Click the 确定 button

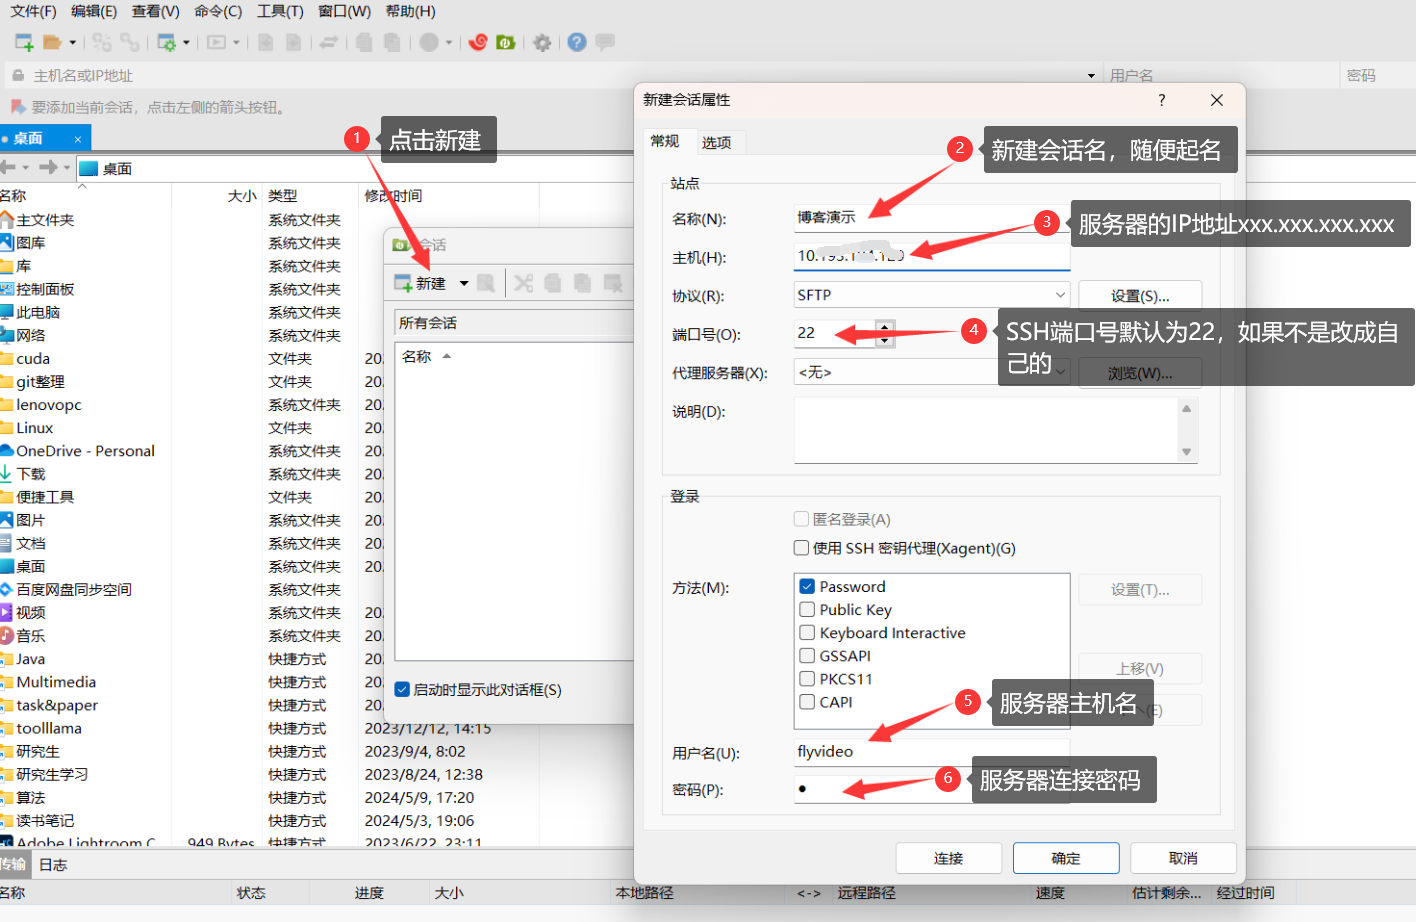point(1066,858)
